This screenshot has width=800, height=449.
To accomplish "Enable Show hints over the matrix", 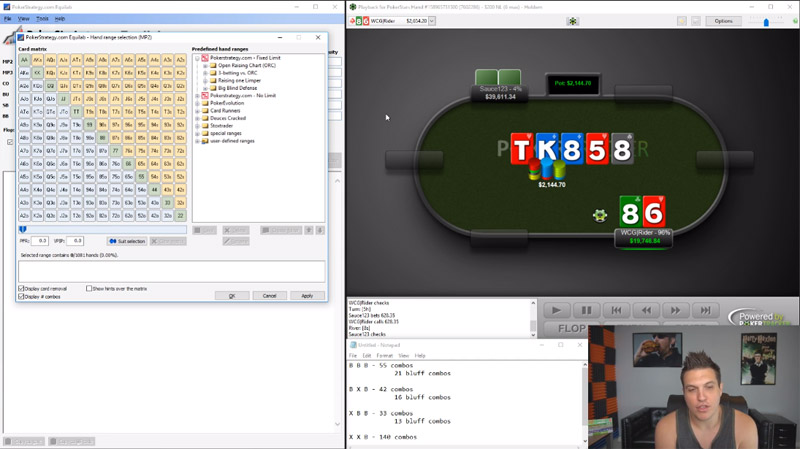I will click(89, 289).
